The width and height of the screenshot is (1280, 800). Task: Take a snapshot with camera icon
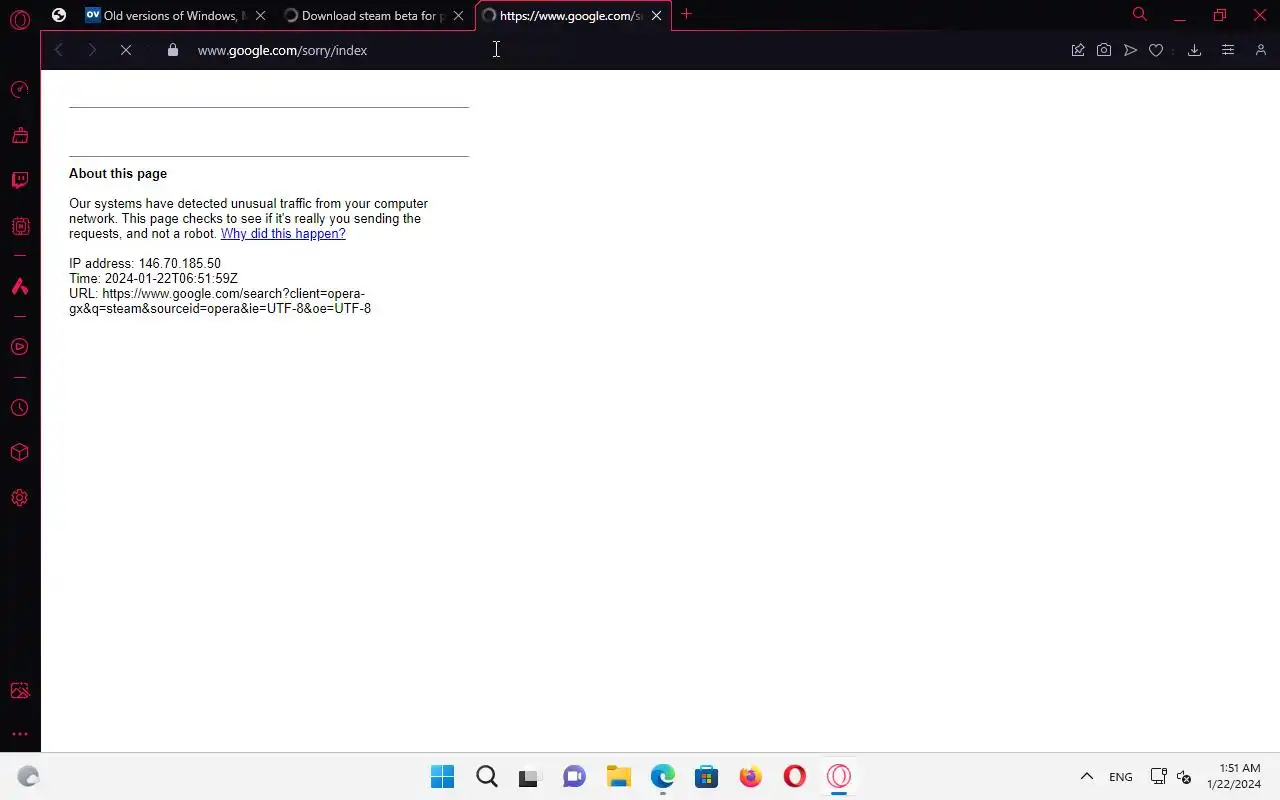pos(1104,50)
